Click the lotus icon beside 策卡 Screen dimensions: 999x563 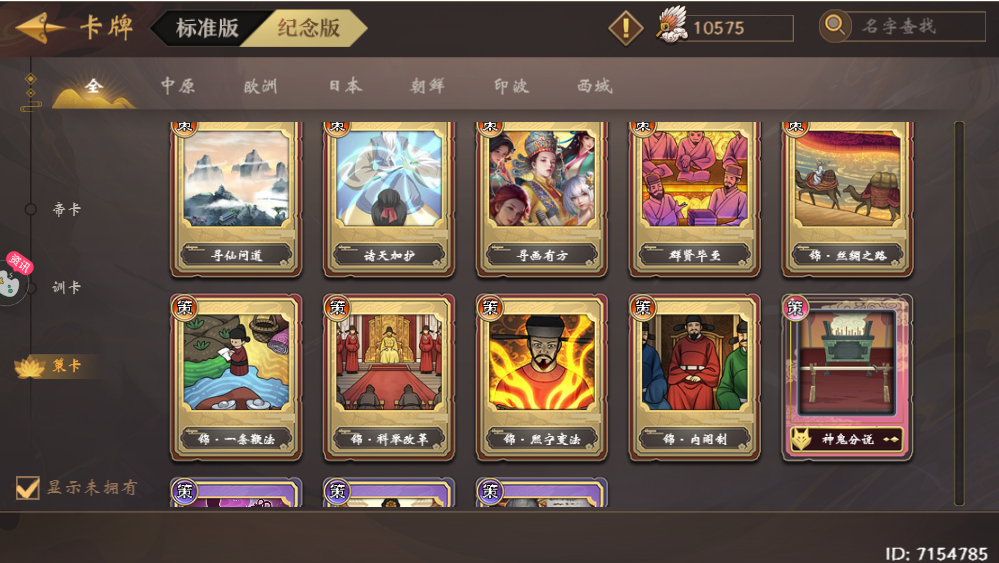pyautogui.click(x=30, y=367)
